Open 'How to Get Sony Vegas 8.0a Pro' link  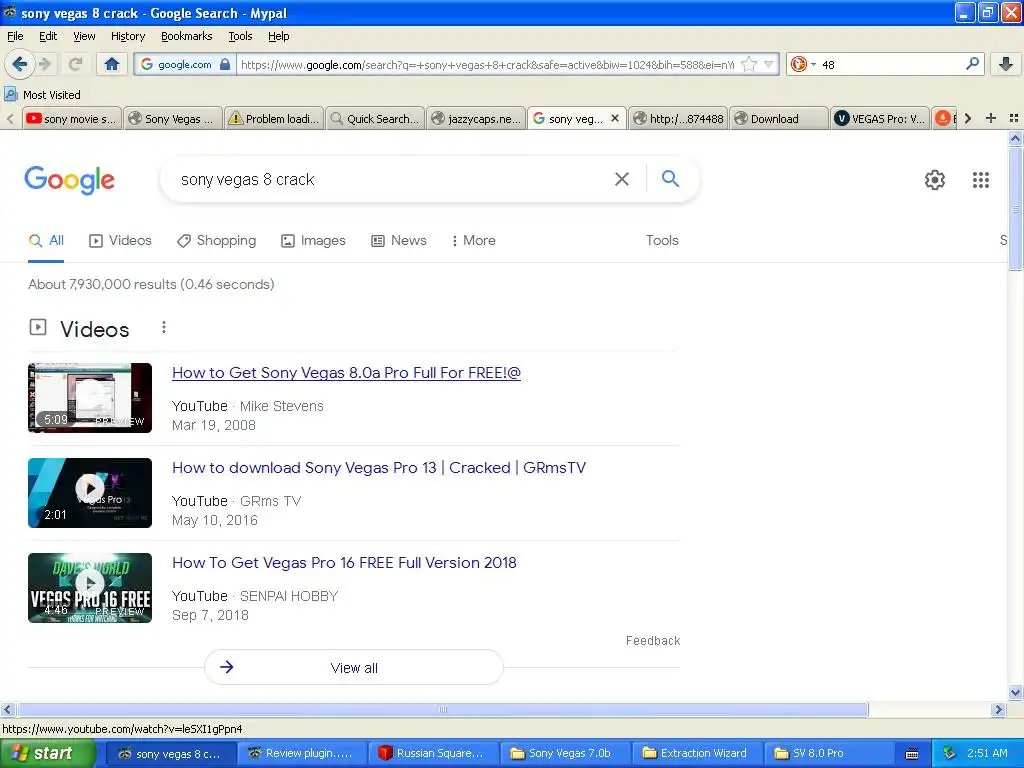coord(346,373)
